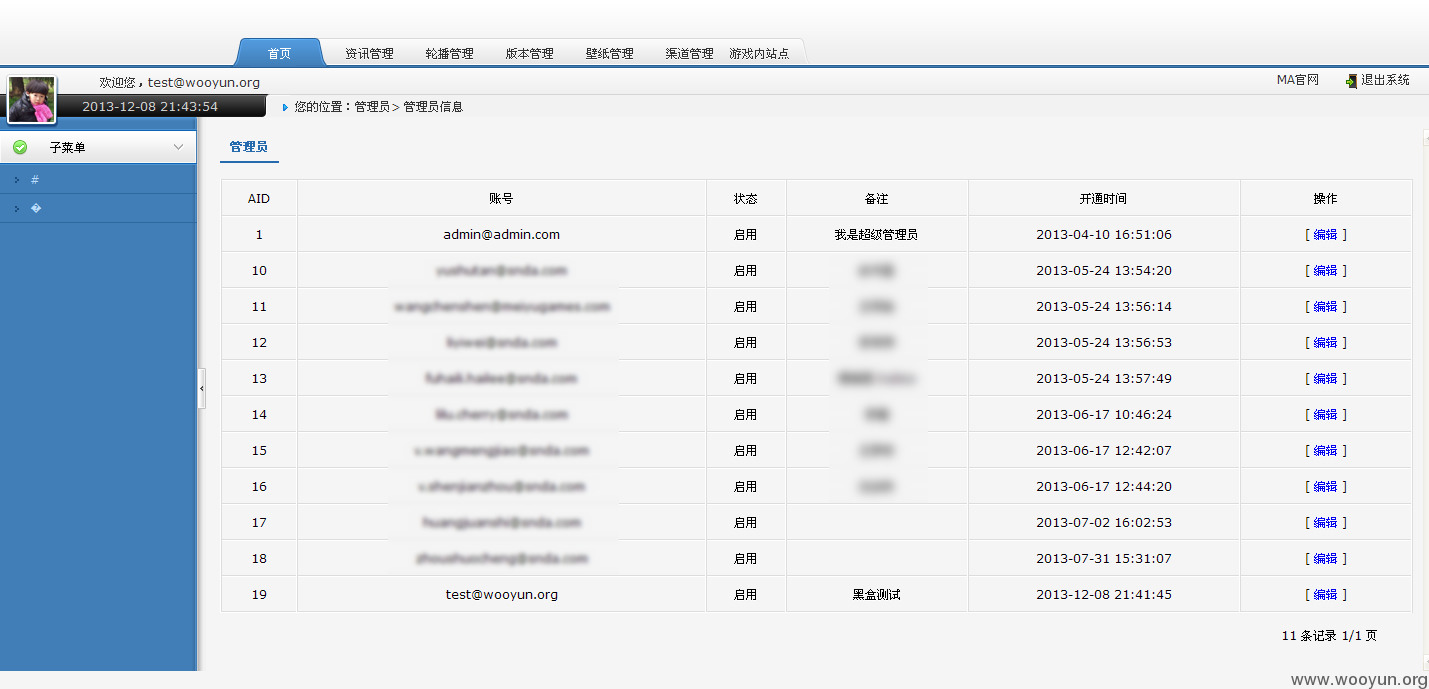Screen dimensions: 1429x689
Task: Click the logout door icon
Action: click(1351, 80)
